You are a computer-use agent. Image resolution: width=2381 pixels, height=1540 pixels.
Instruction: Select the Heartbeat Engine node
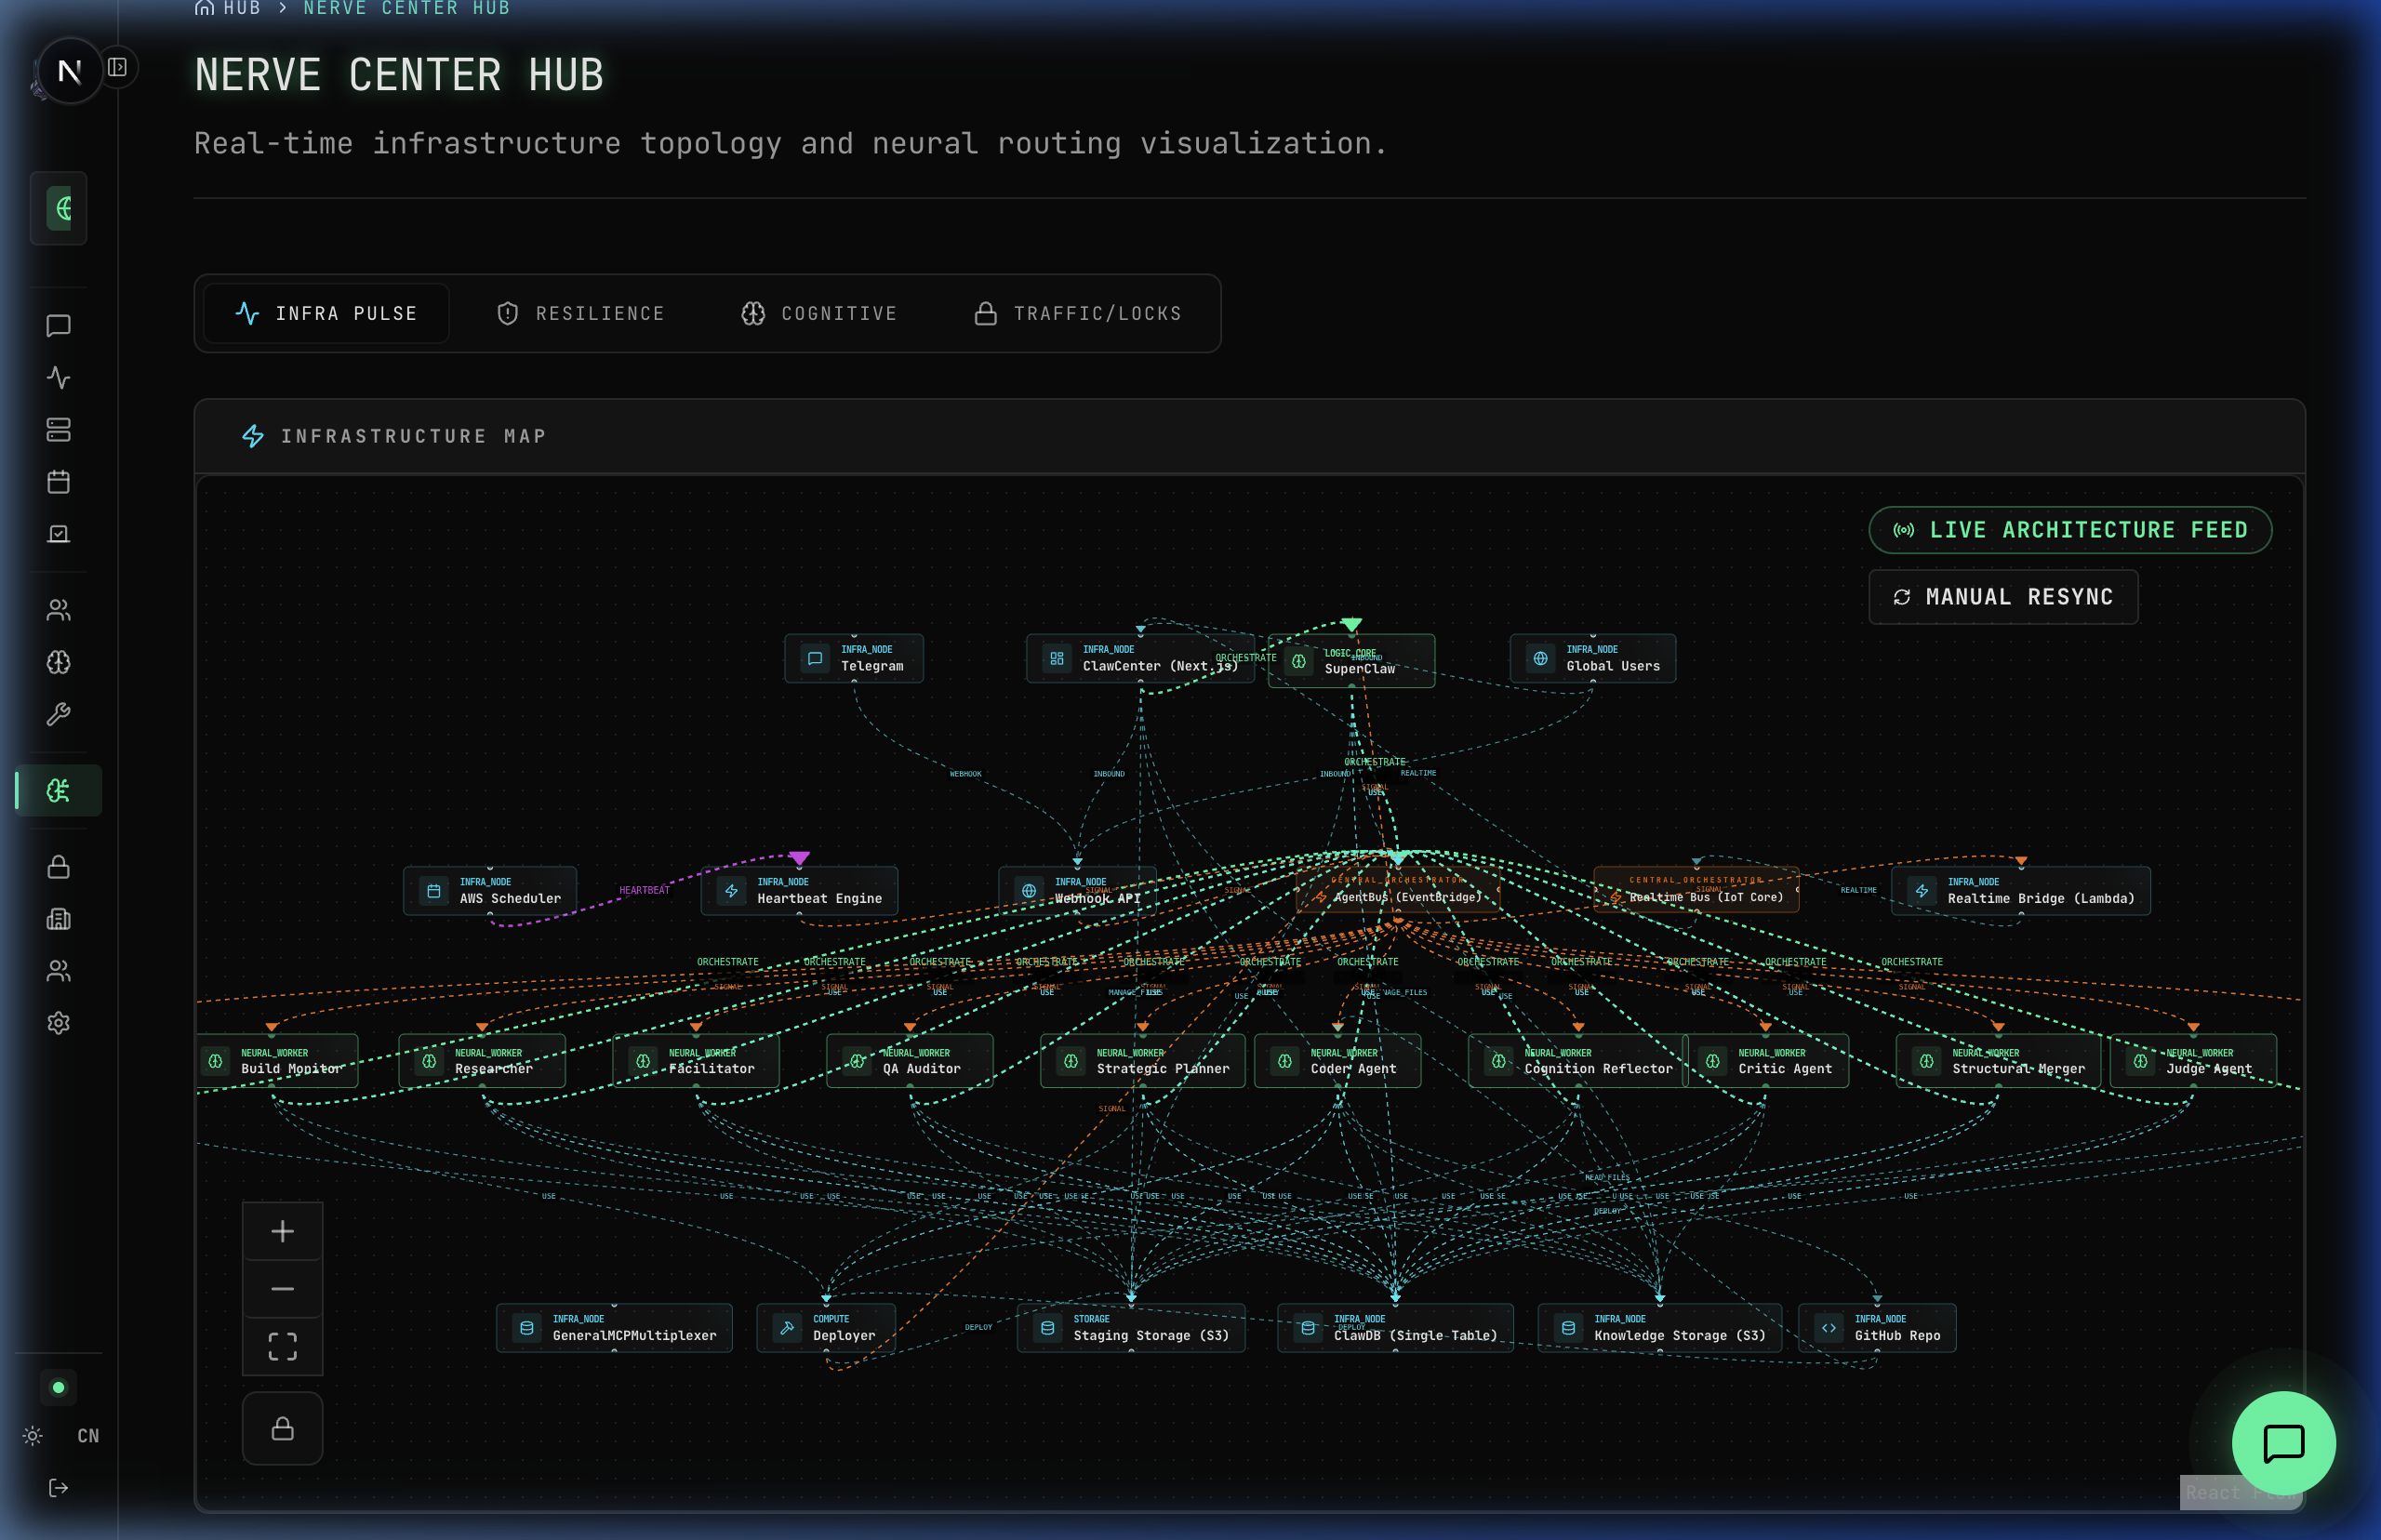coord(799,891)
